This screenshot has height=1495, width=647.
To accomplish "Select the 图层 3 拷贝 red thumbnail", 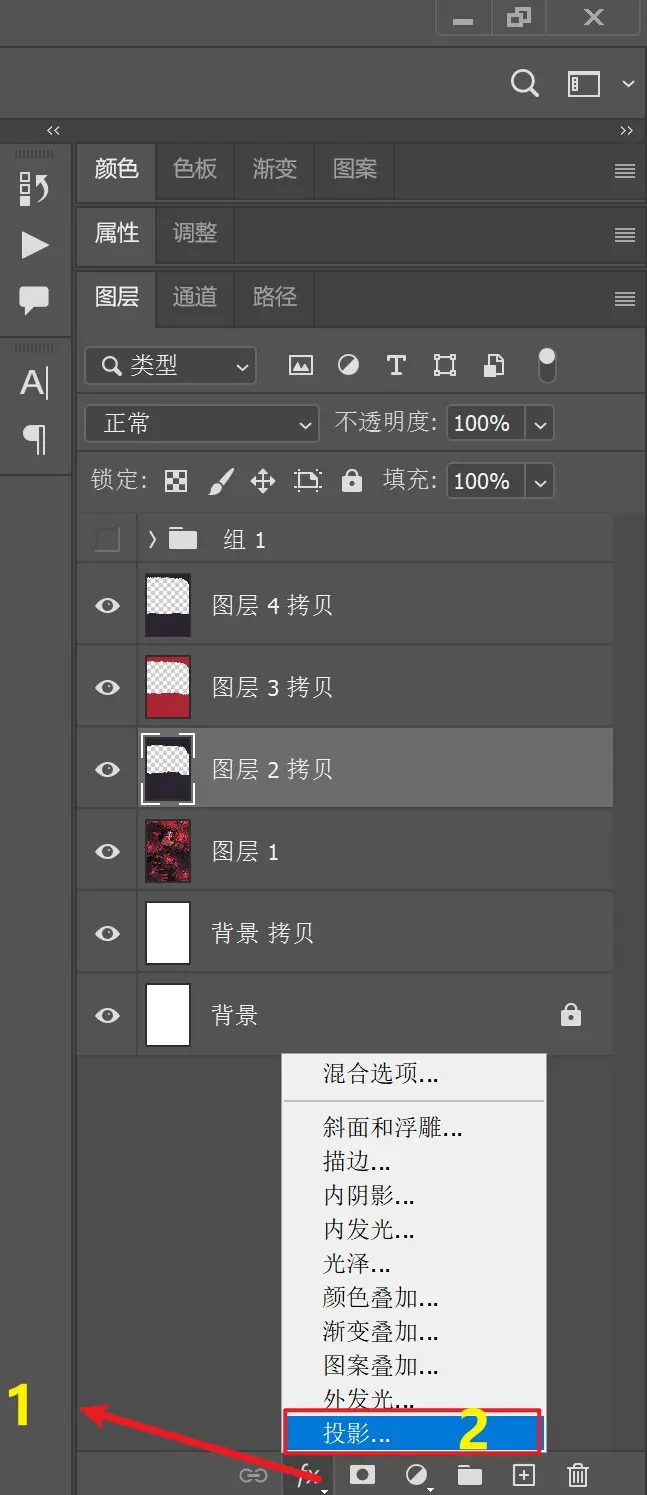I will [x=168, y=687].
